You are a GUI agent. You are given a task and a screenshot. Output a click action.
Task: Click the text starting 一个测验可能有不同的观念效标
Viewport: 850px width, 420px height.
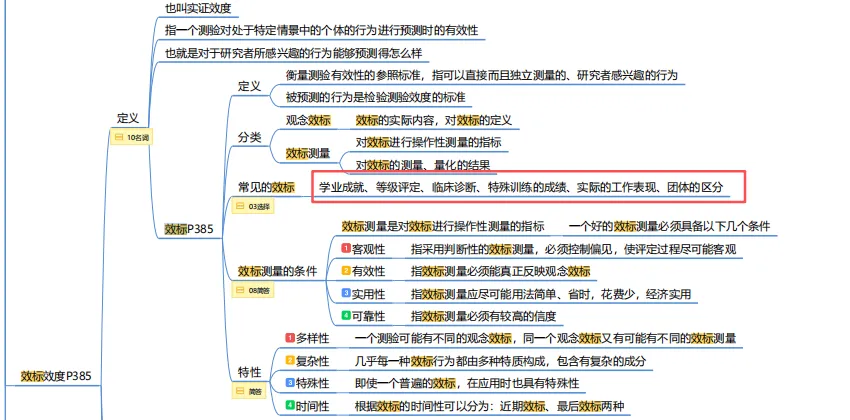[x=545, y=339]
